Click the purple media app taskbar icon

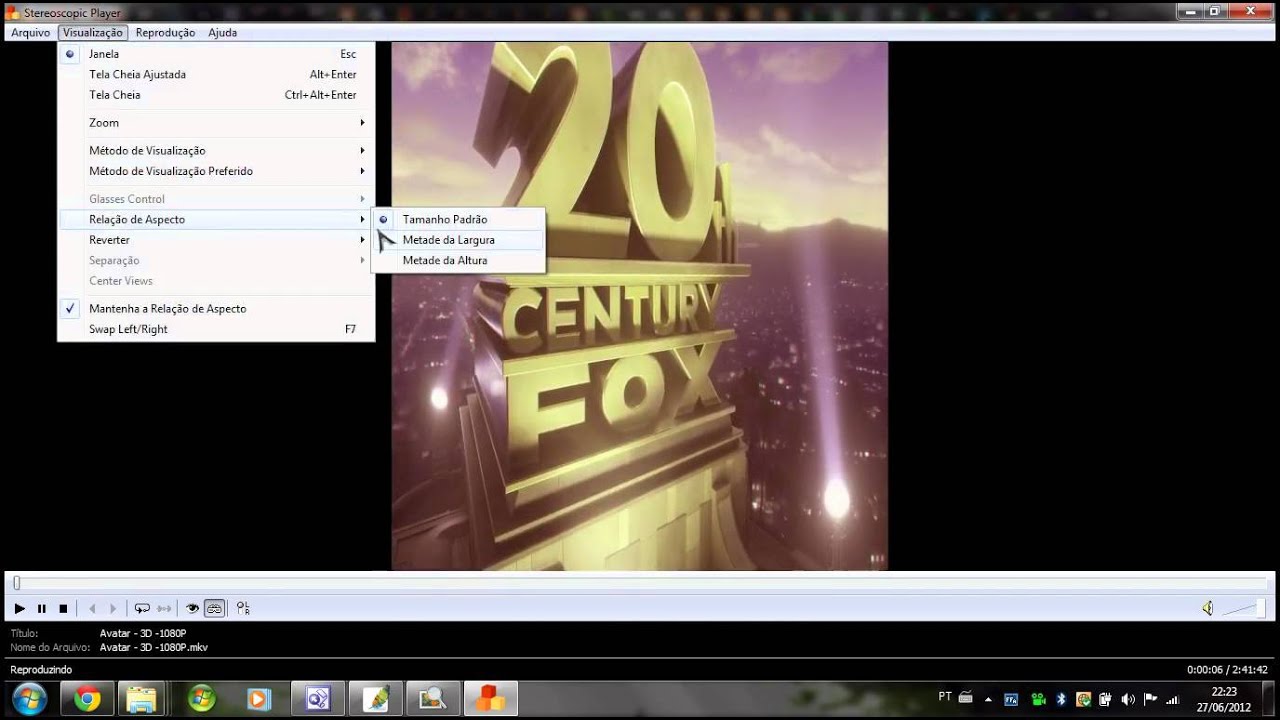pos(317,698)
